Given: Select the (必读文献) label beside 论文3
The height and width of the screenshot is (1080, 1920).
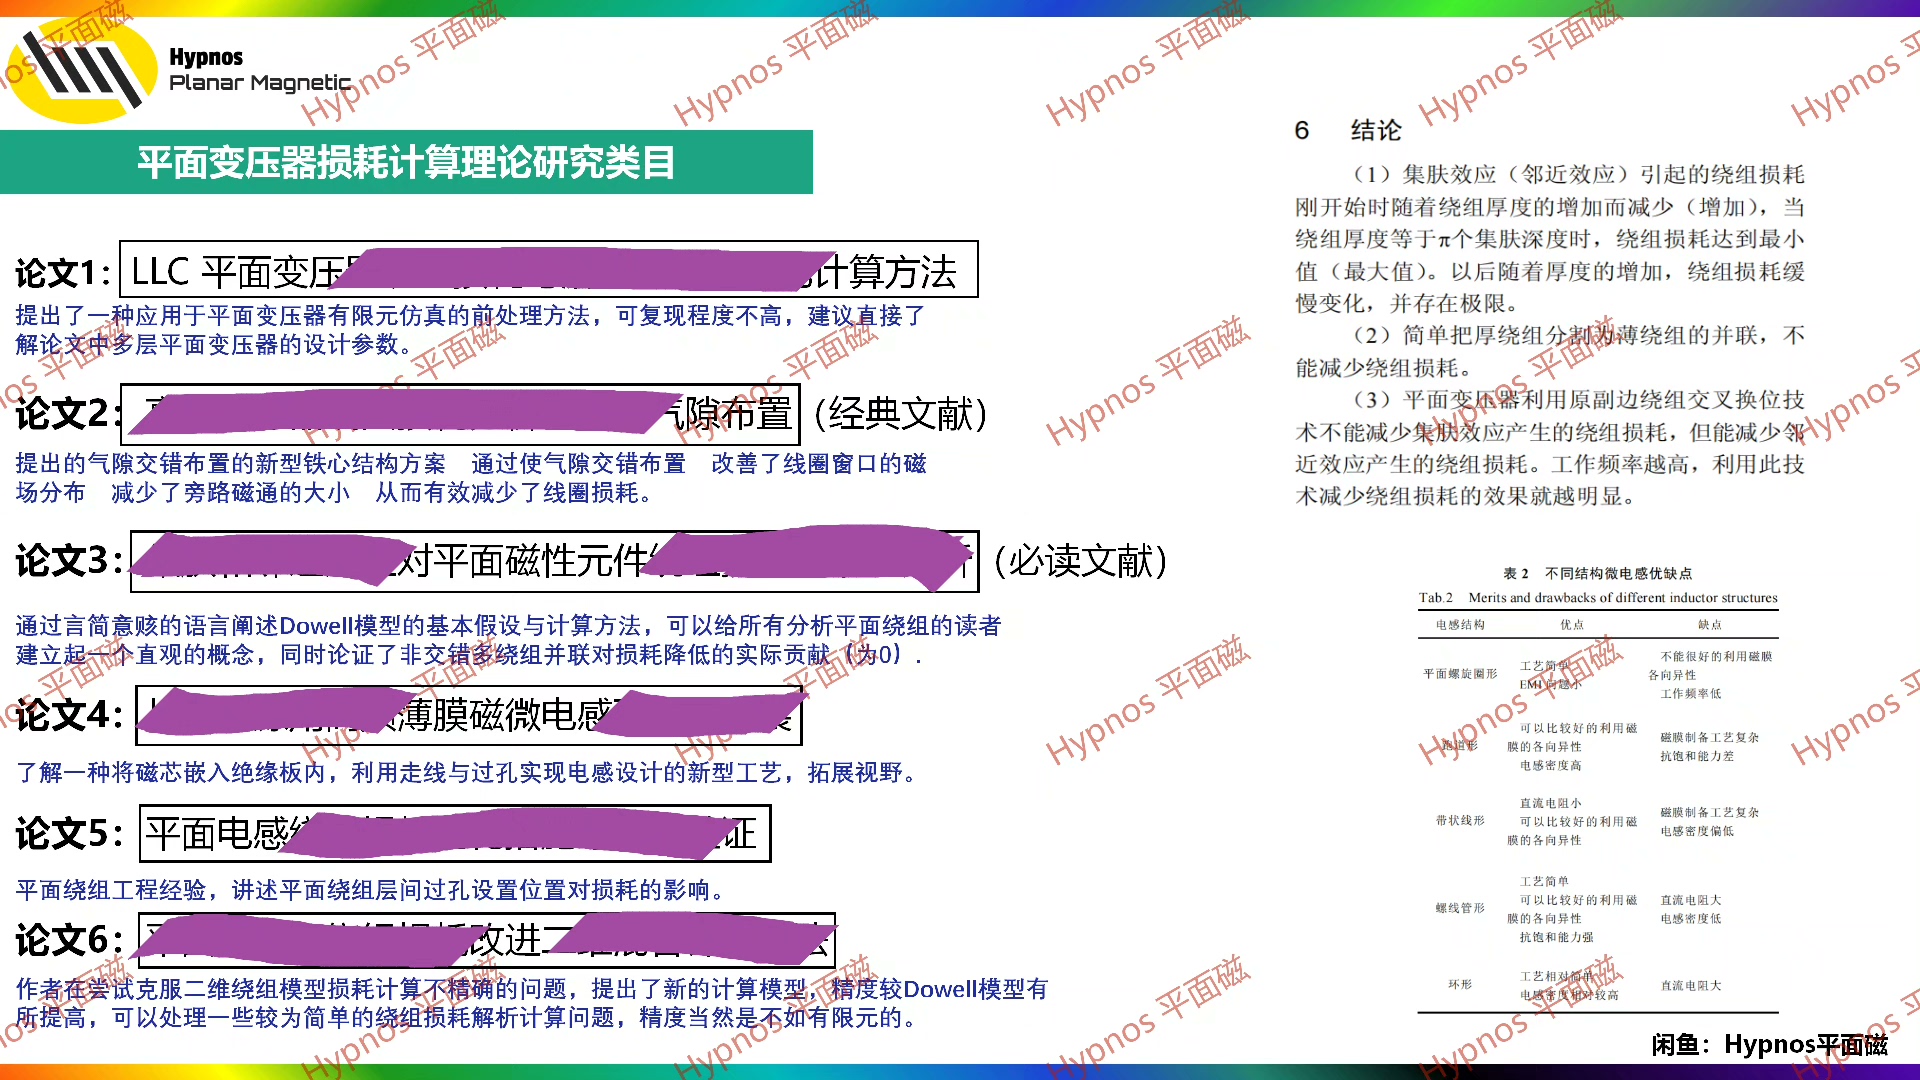Looking at the screenshot, I should (1080, 561).
